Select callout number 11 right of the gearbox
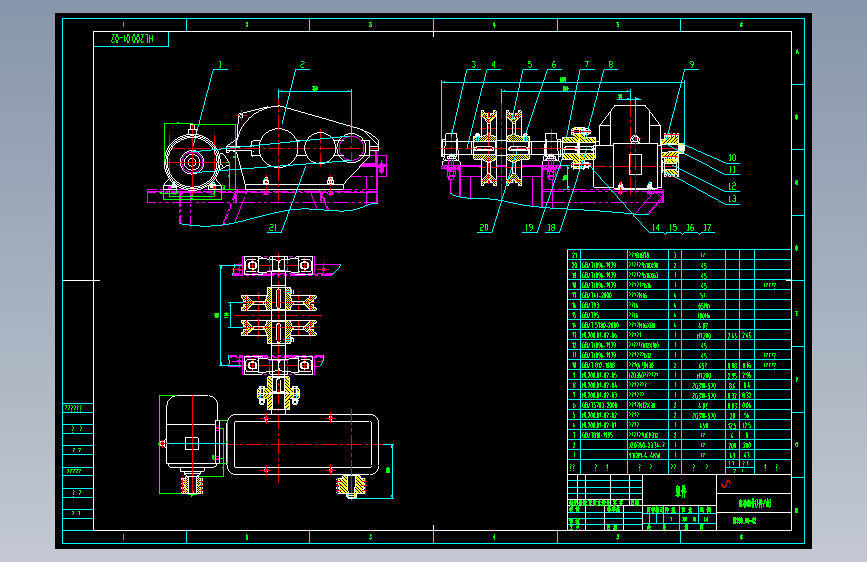Screen dimensions: 867x562 [x=732, y=170]
